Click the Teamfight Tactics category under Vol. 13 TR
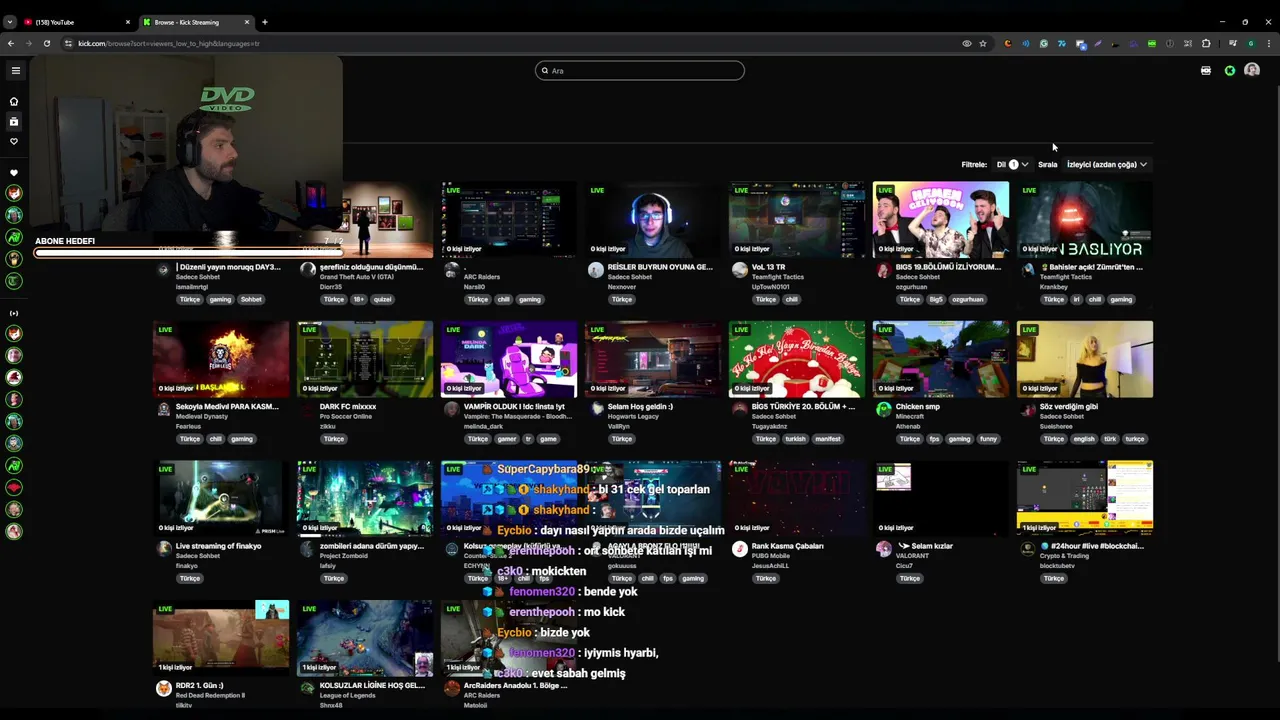1280x720 pixels. coord(777,277)
